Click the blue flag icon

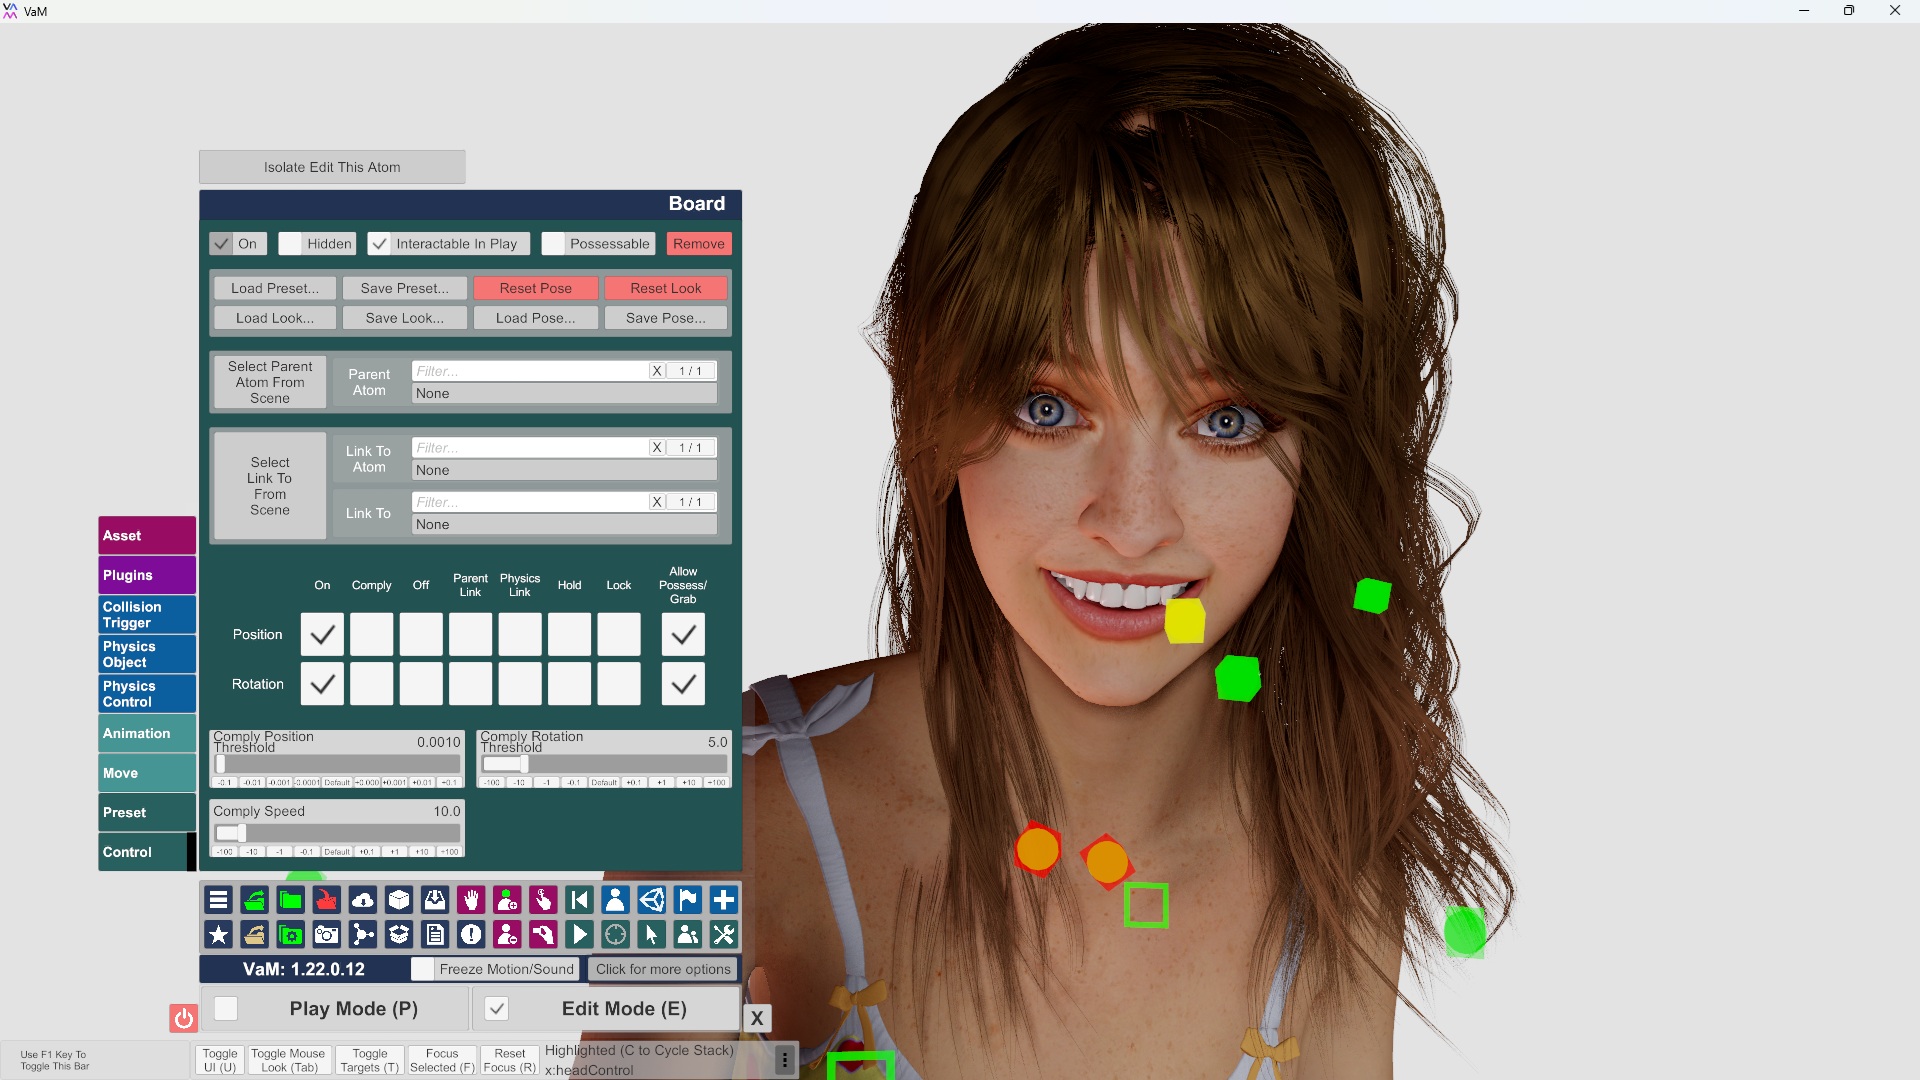tap(688, 900)
